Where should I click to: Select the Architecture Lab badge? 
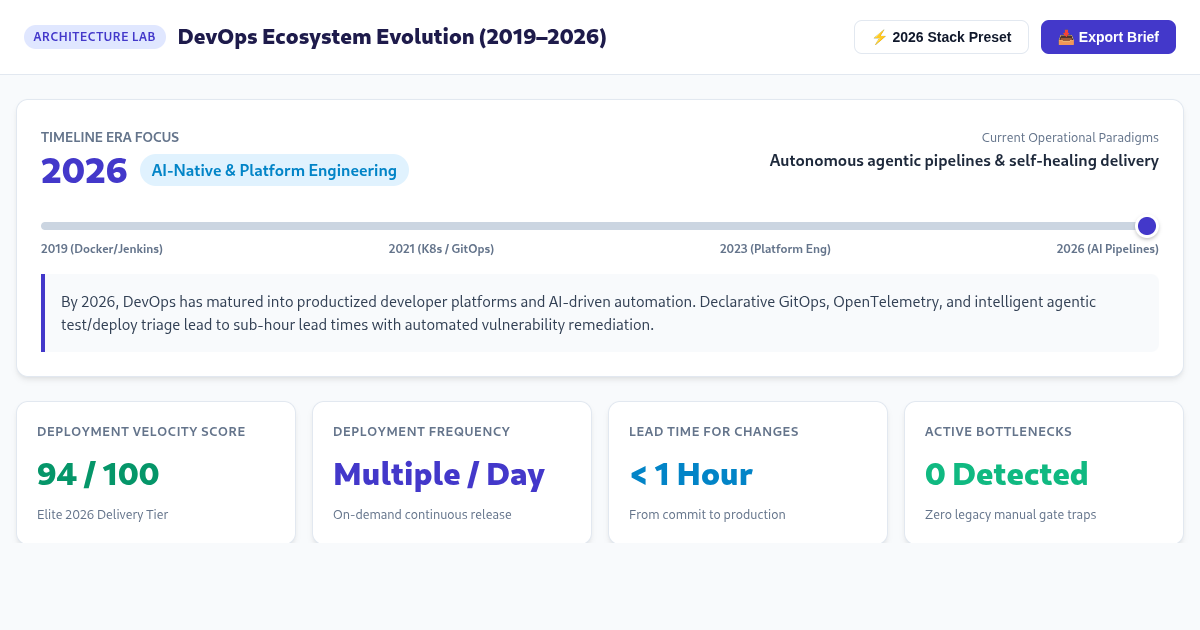[95, 37]
